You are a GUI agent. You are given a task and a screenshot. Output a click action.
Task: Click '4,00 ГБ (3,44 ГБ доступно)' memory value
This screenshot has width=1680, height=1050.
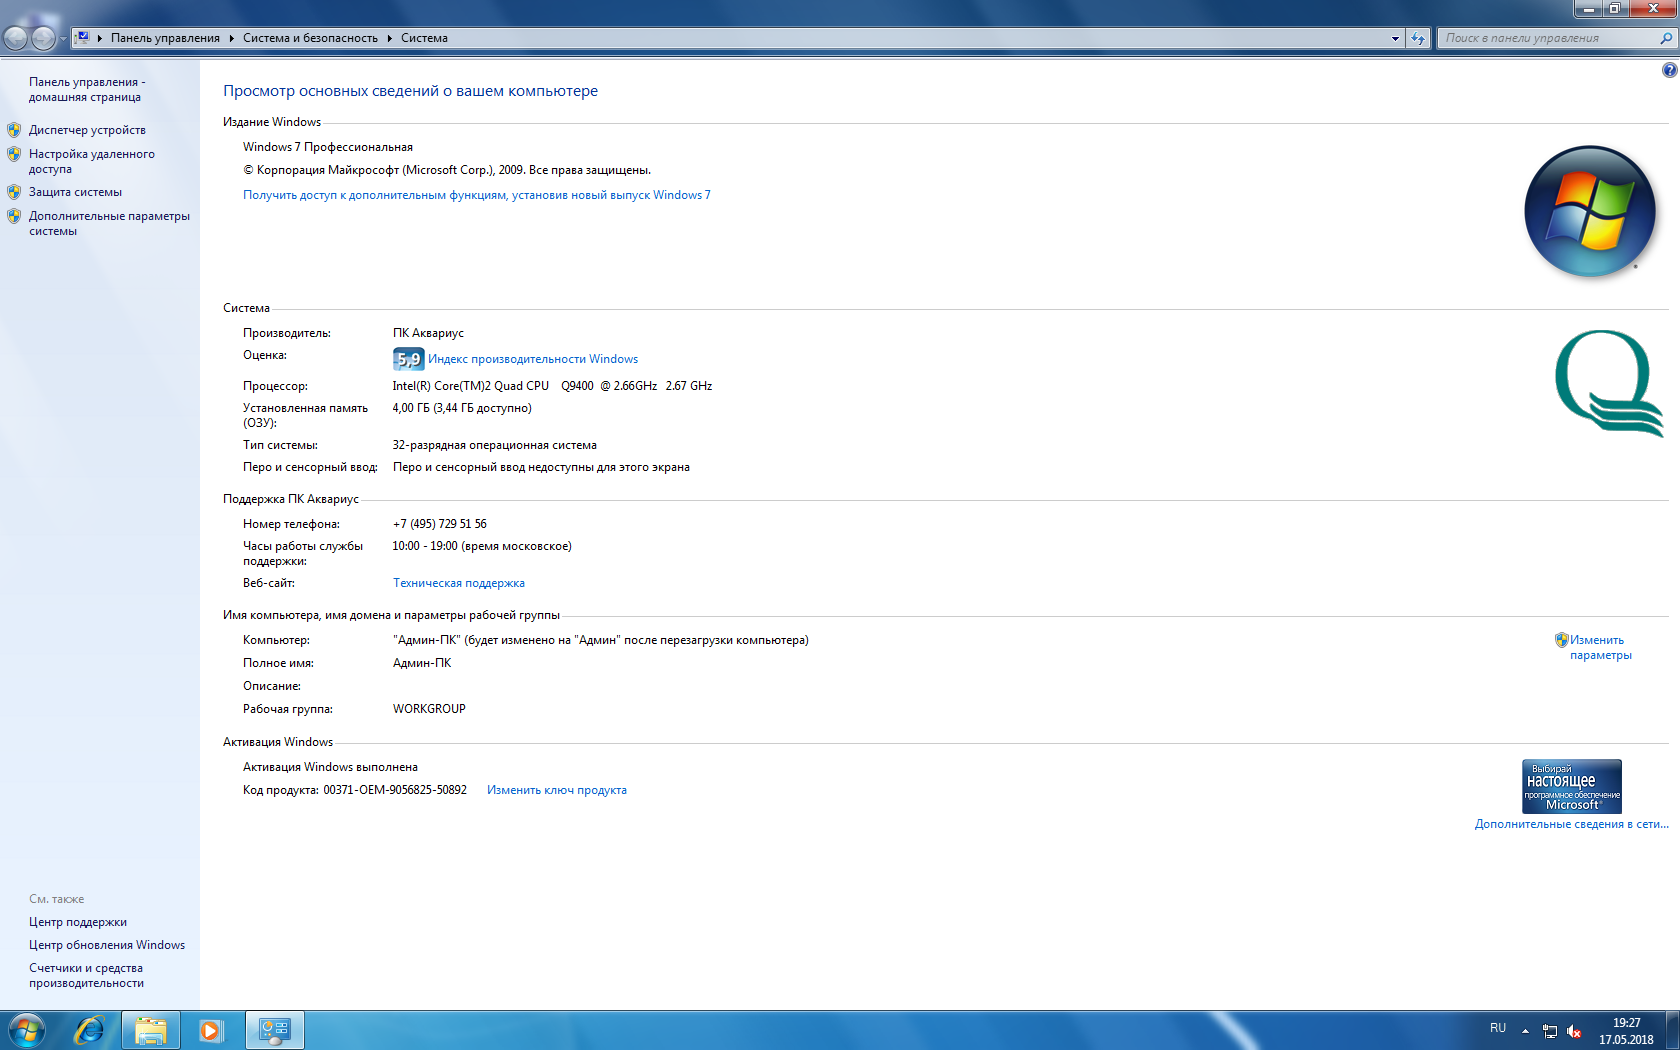pos(462,408)
